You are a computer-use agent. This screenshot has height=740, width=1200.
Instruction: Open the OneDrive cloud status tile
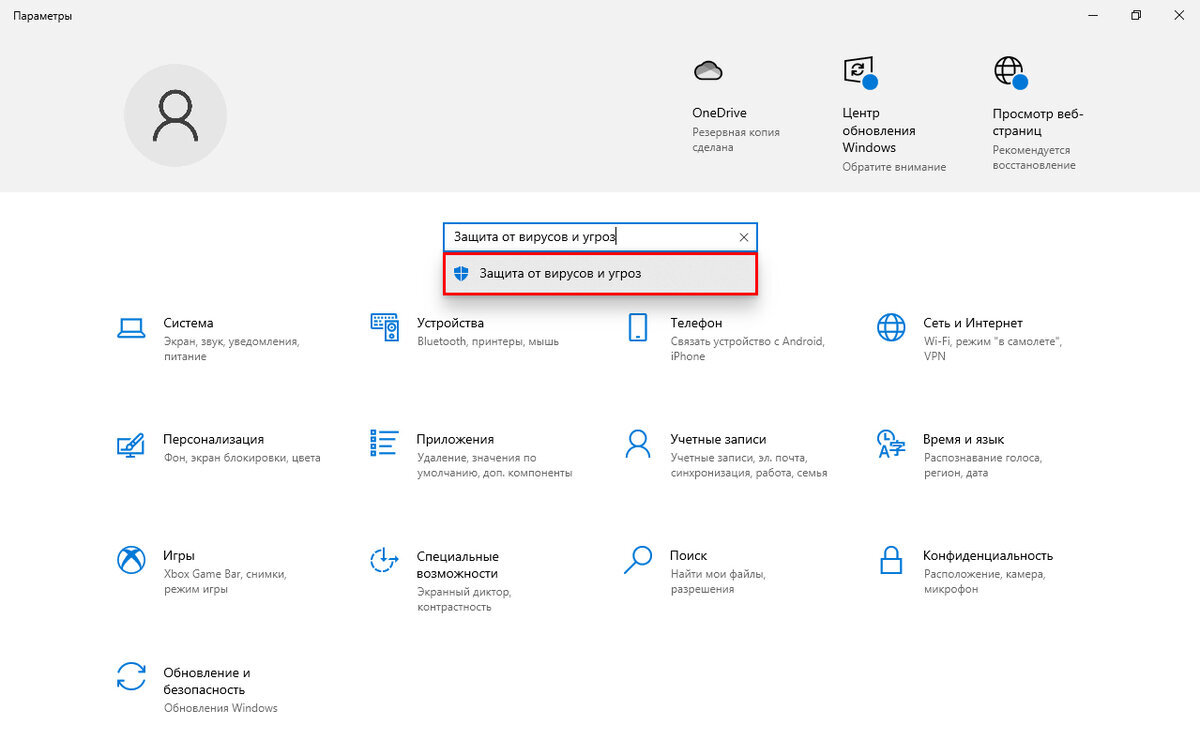coord(708,72)
